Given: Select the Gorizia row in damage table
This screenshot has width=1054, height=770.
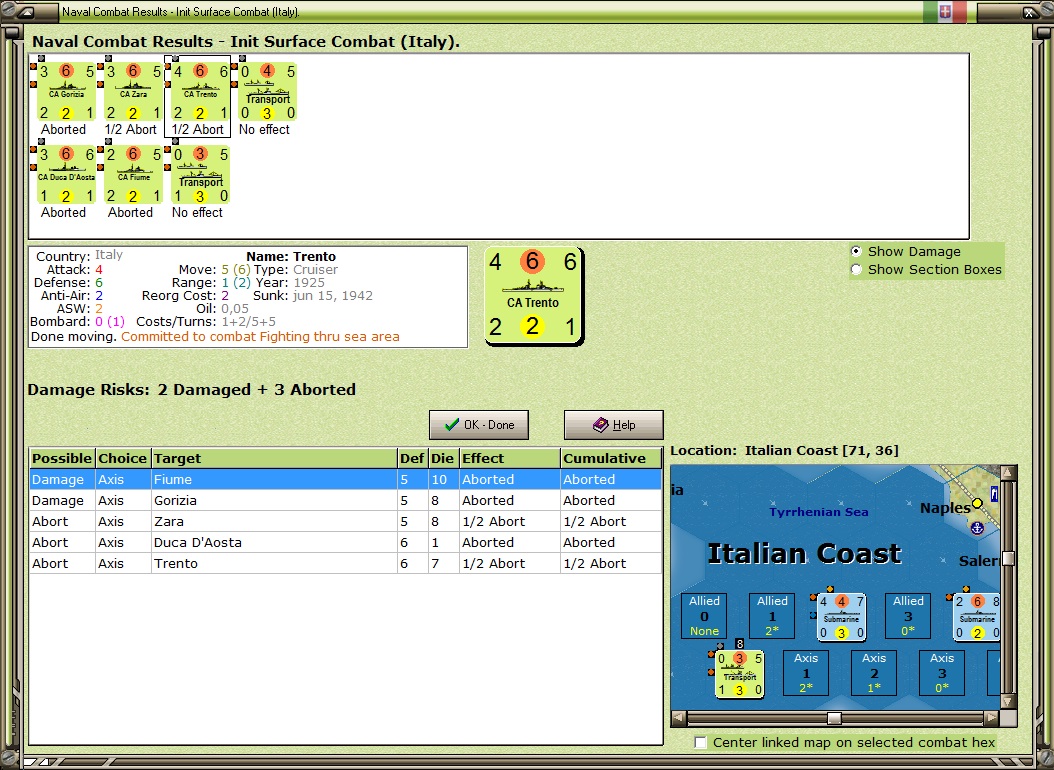Looking at the screenshot, I should [x=346, y=501].
